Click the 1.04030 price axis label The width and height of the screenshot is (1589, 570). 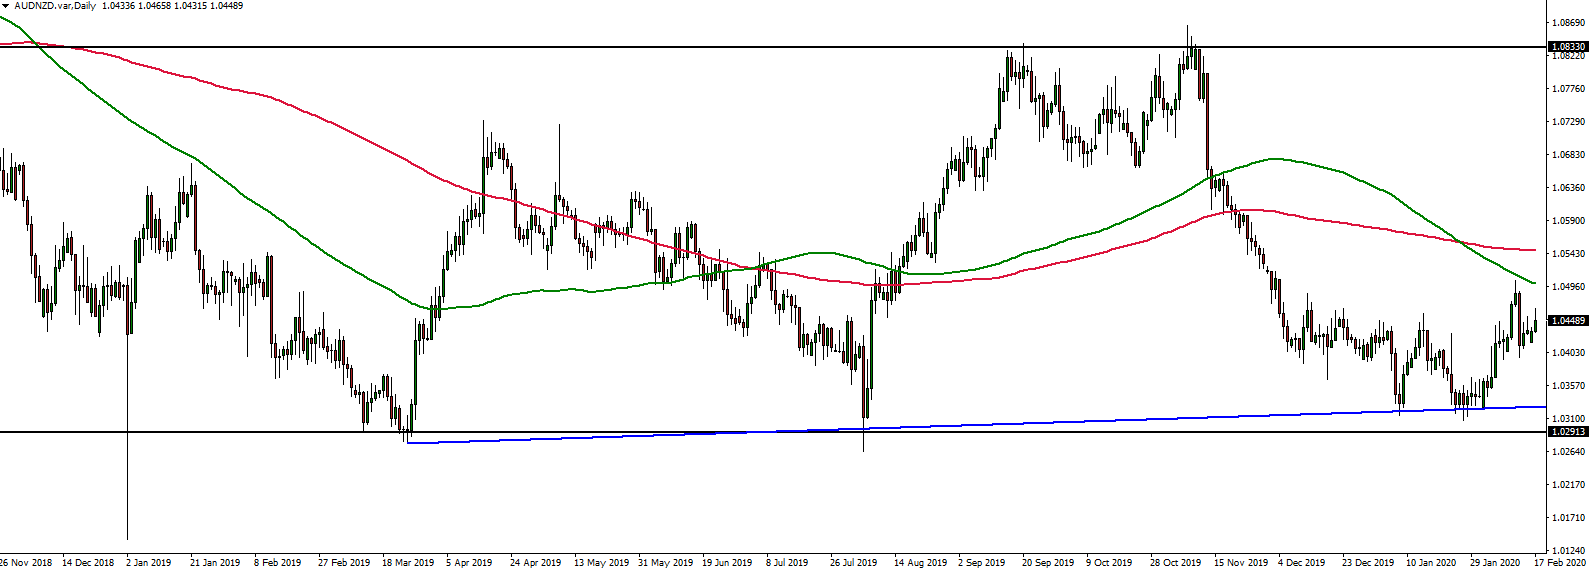click(1567, 353)
